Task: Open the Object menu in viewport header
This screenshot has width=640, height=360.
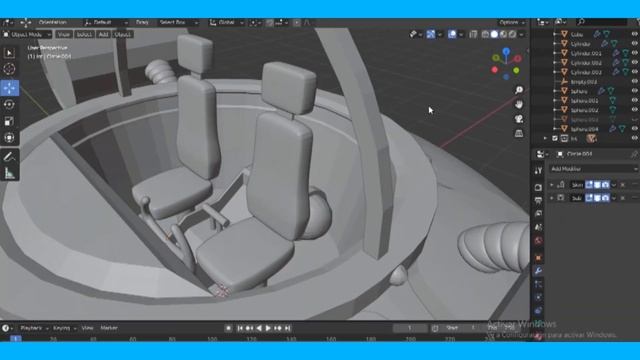Action: tap(122, 35)
